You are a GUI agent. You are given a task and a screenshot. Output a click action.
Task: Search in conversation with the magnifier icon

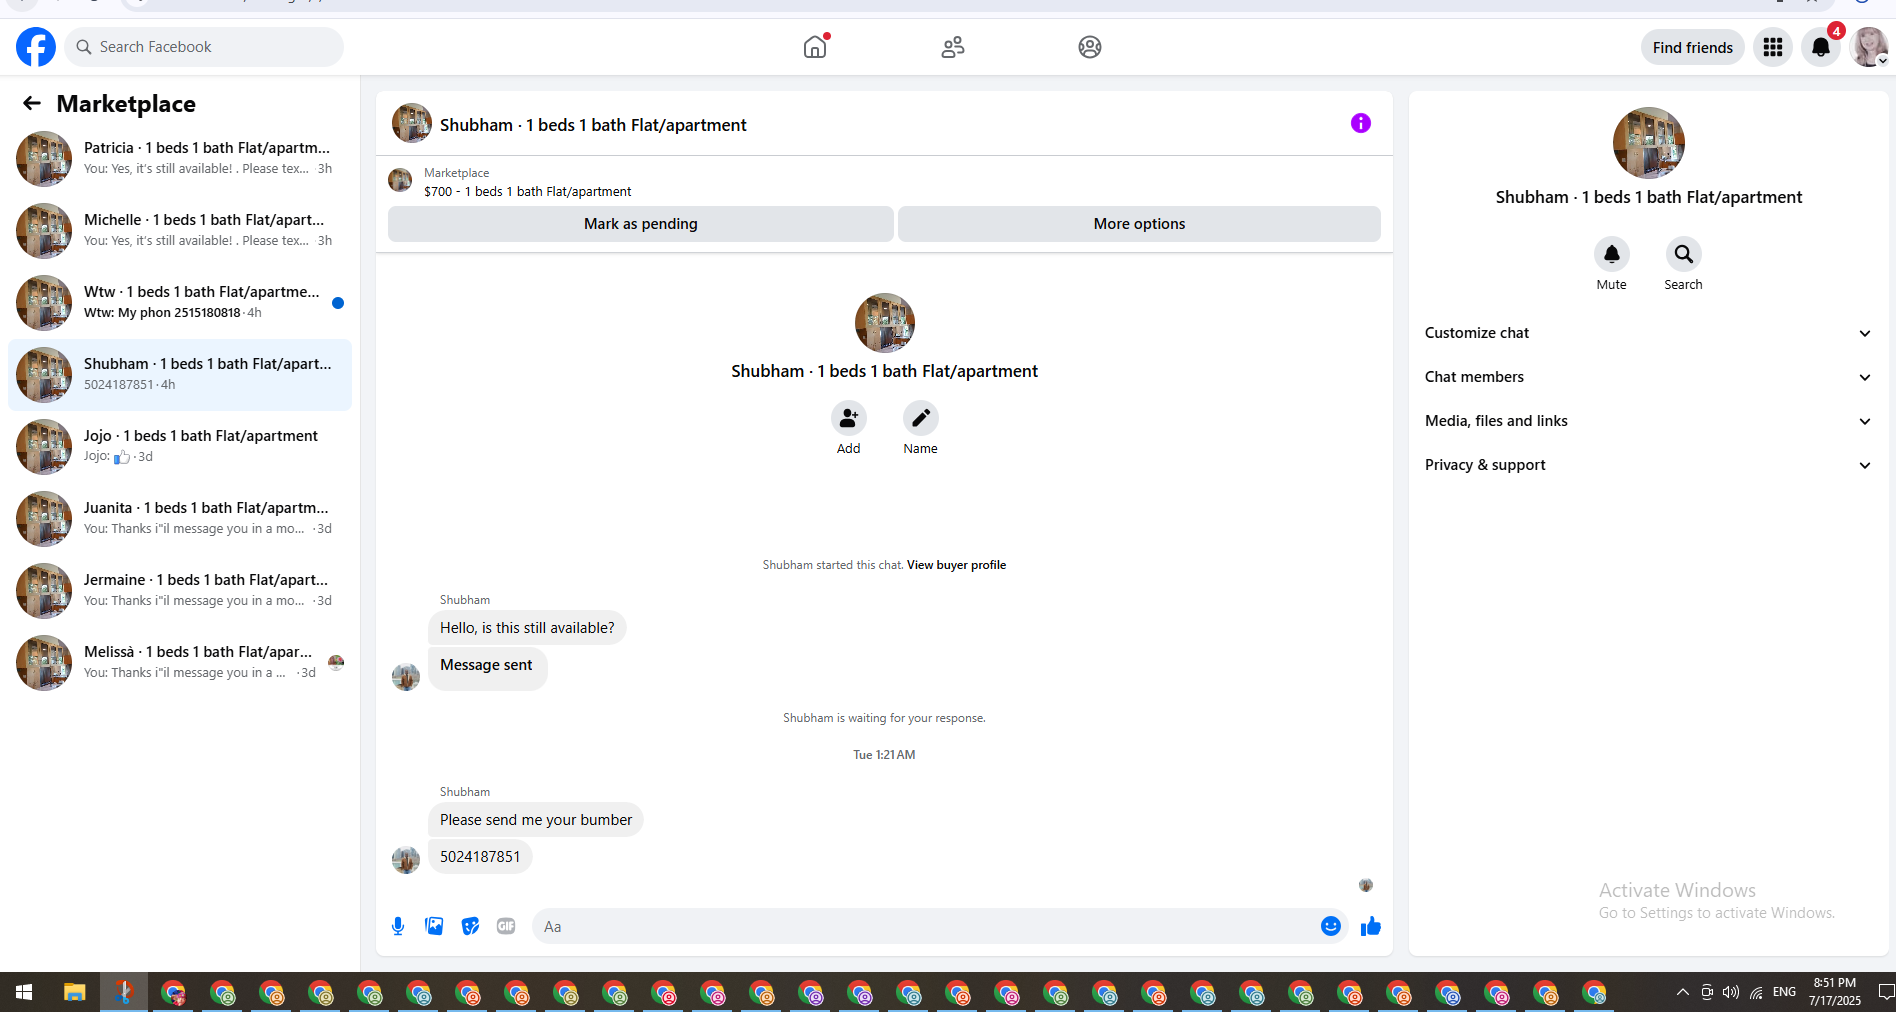[x=1683, y=254]
